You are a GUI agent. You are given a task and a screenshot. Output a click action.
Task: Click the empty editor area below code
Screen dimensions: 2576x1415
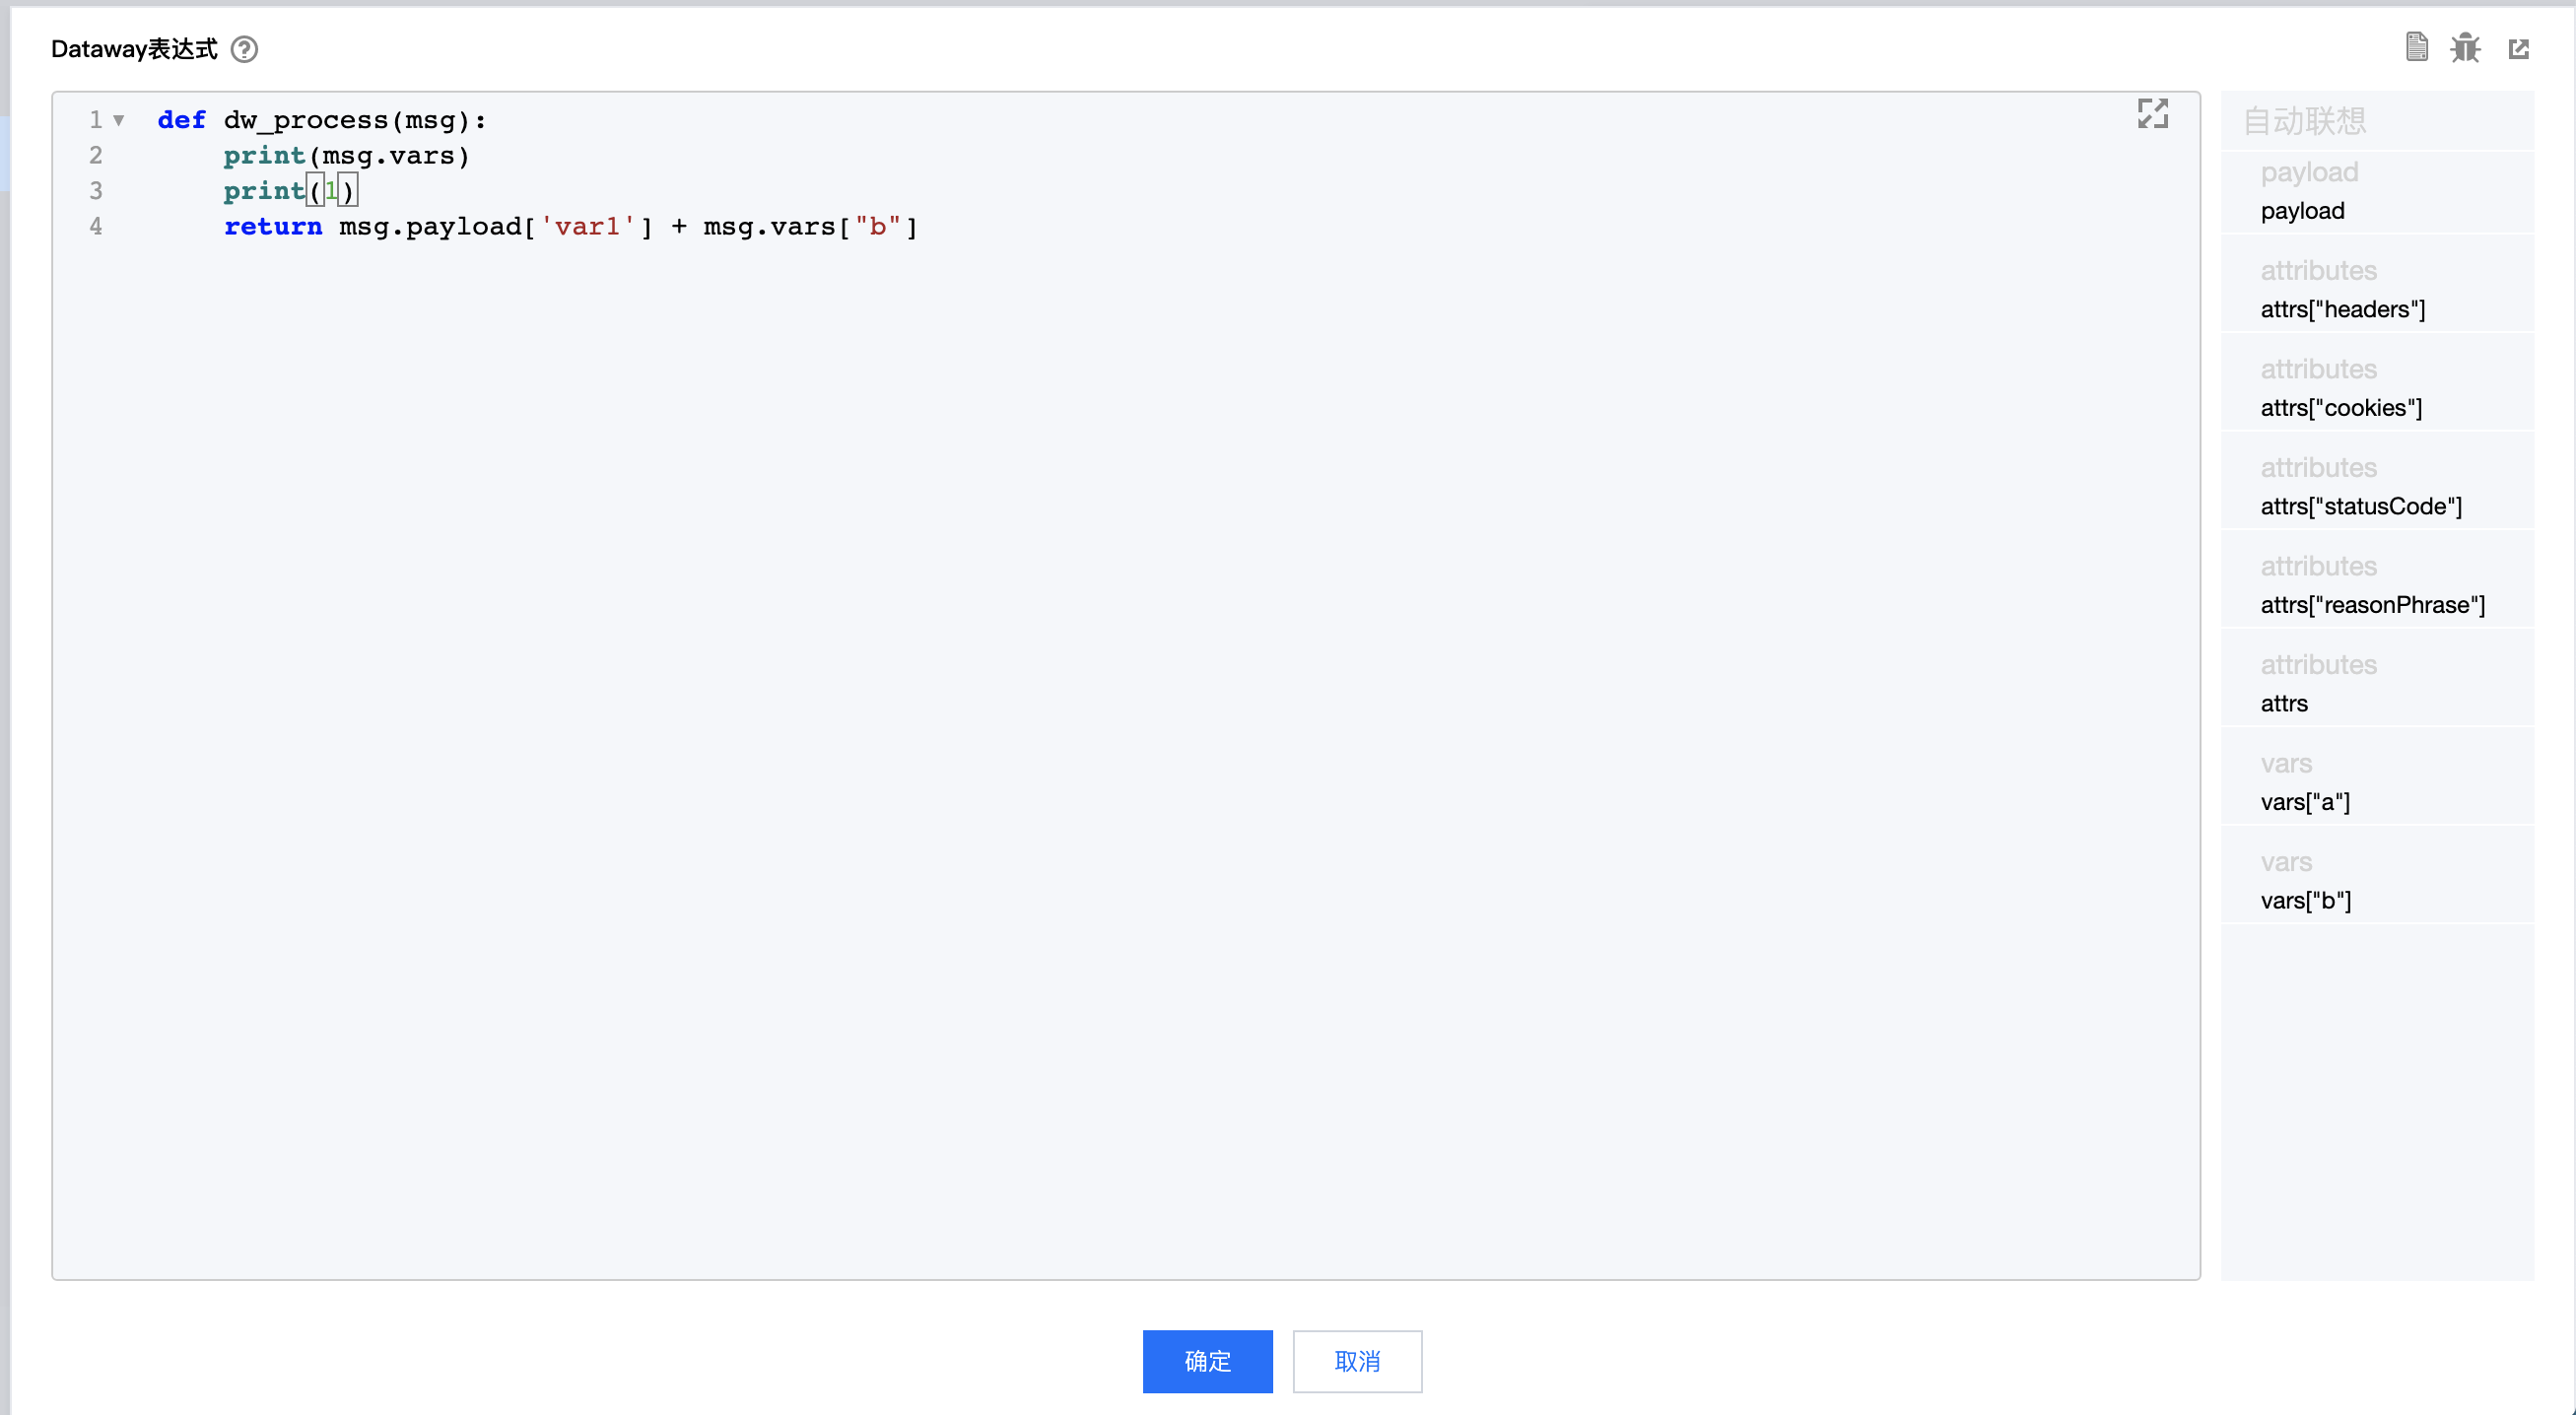coord(1125,760)
